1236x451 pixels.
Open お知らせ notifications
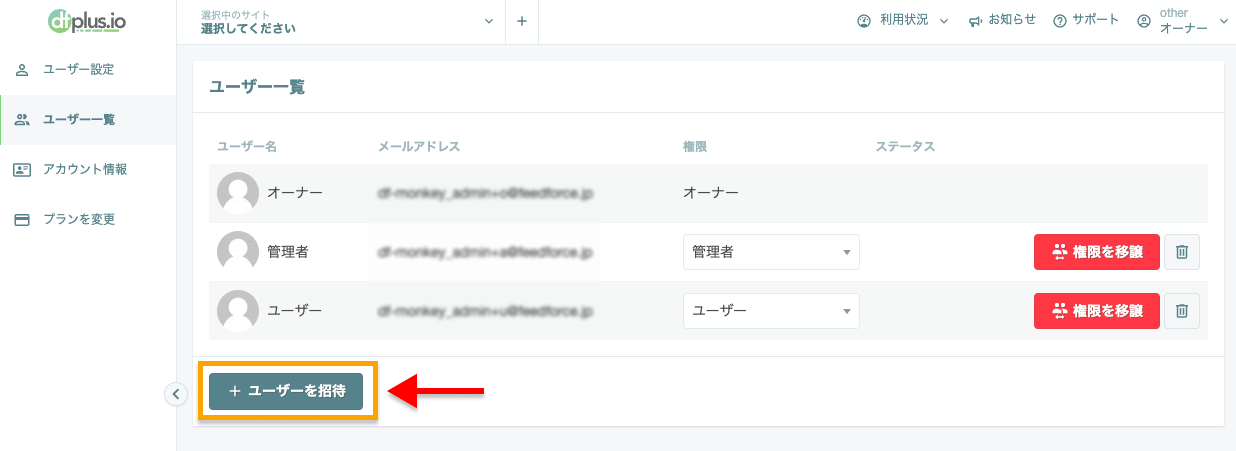coord(1002,21)
